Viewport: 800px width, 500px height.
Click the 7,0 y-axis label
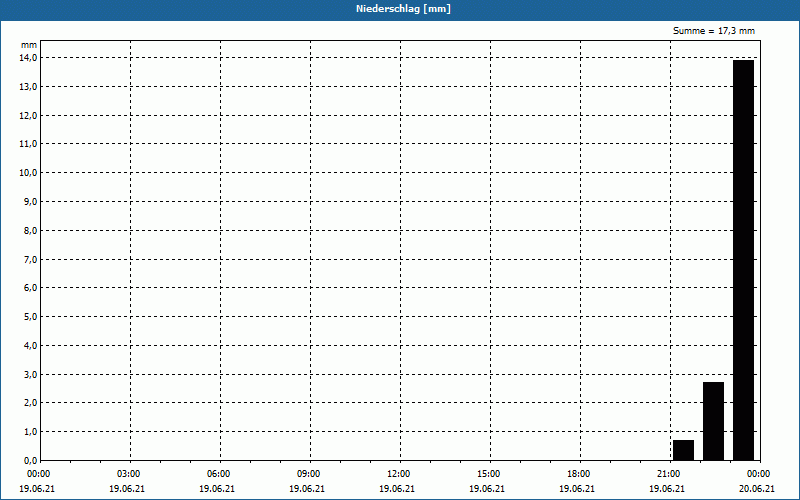(x=29, y=260)
